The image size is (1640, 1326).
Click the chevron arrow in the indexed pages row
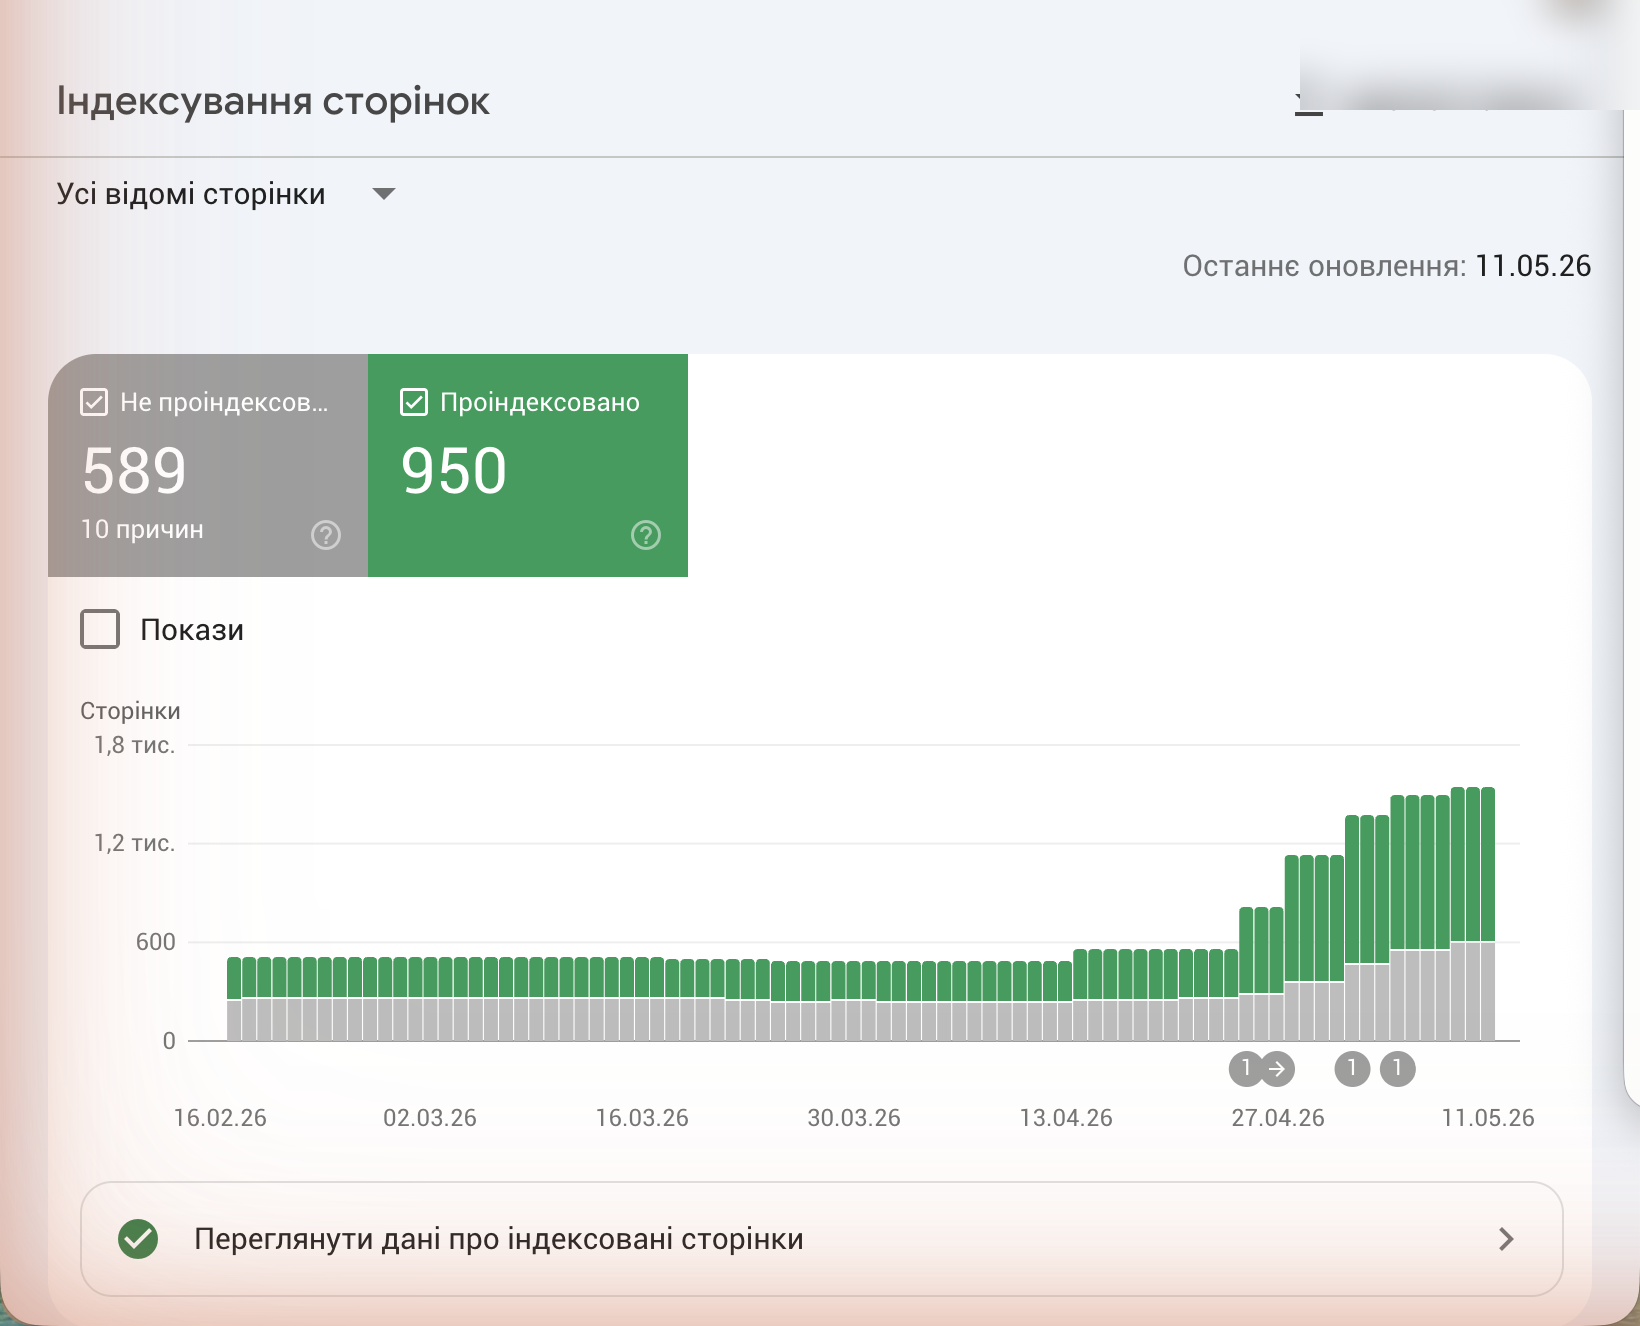tap(1506, 1239)
